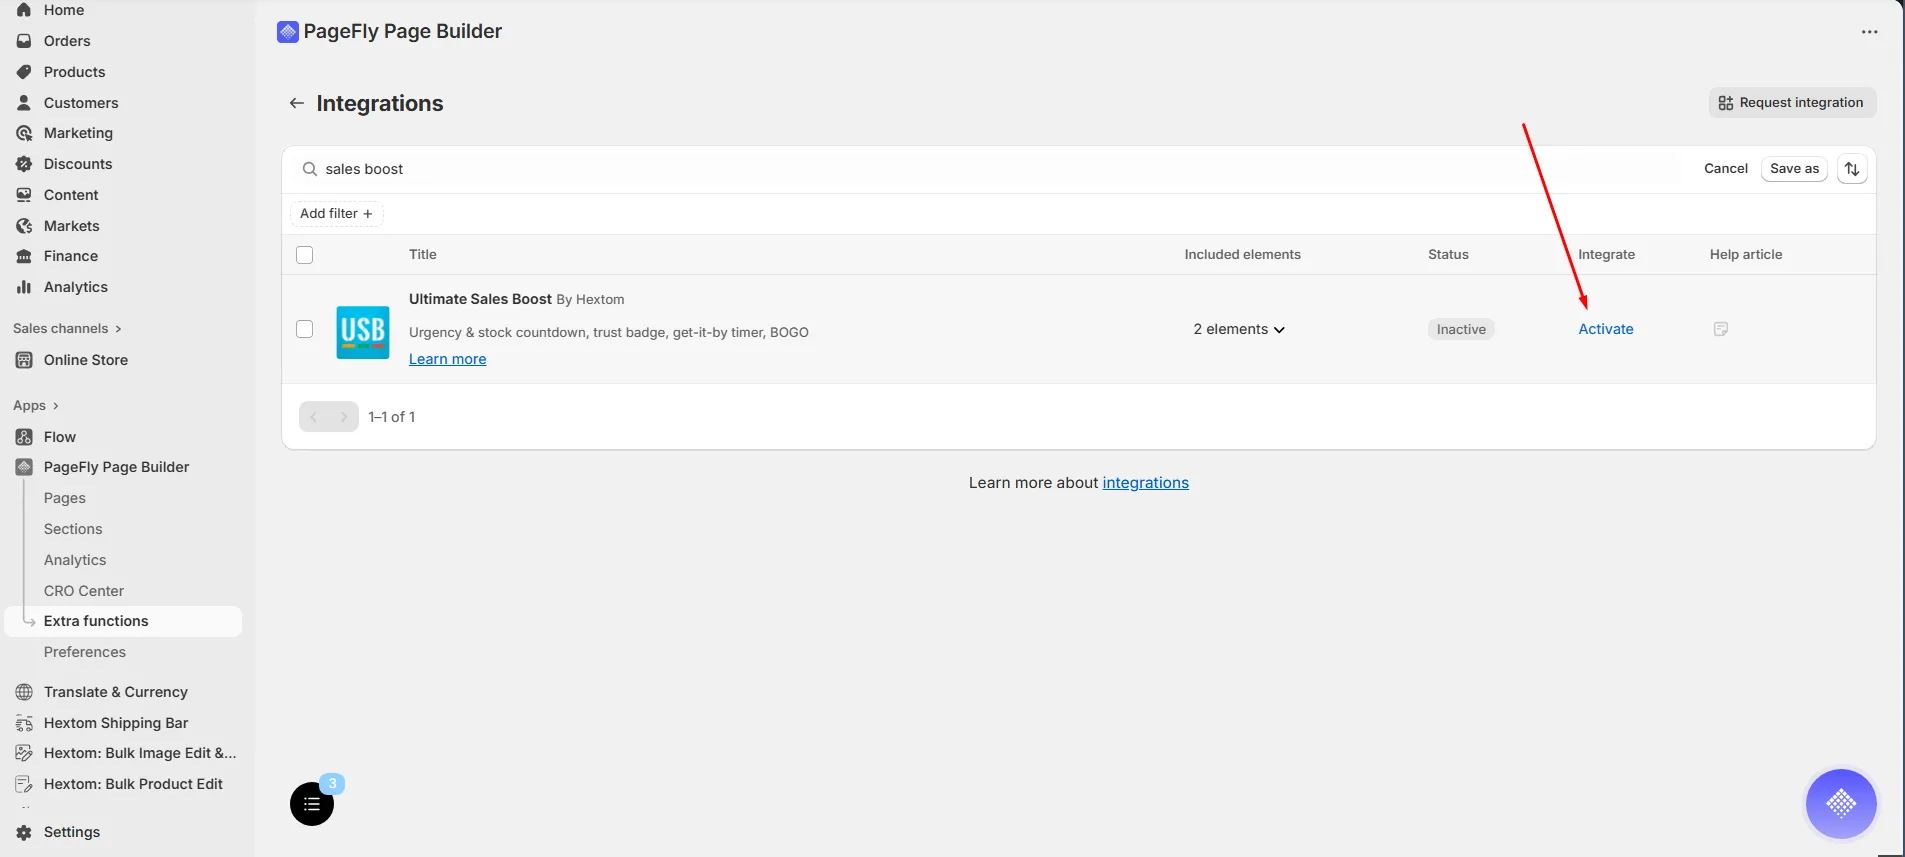Click the Inactive status badge
Screen dimensions: 1905x857
(1461, 329)
